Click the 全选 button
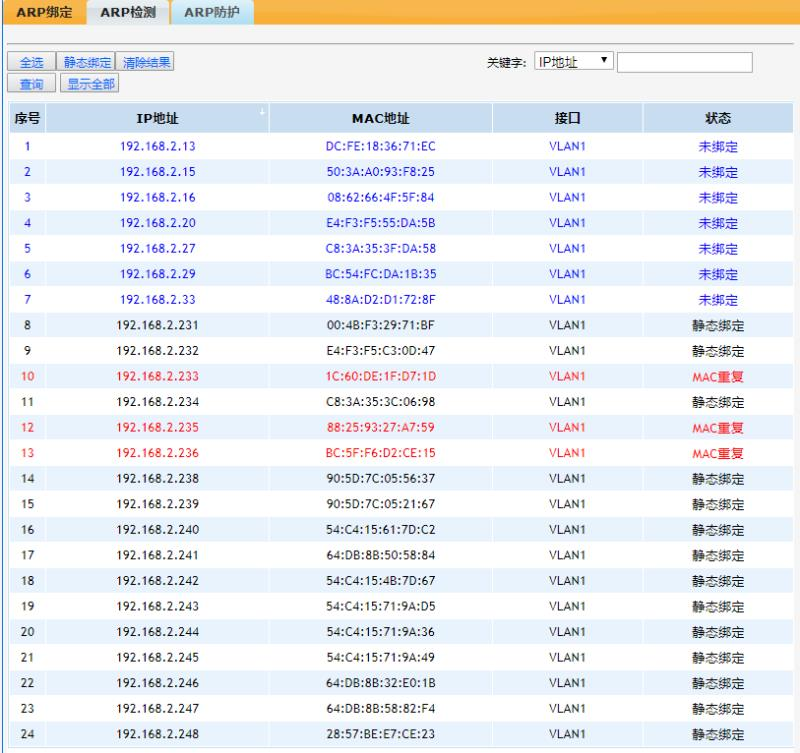Viewport: 800px width, 753px height. pos(29,63)
